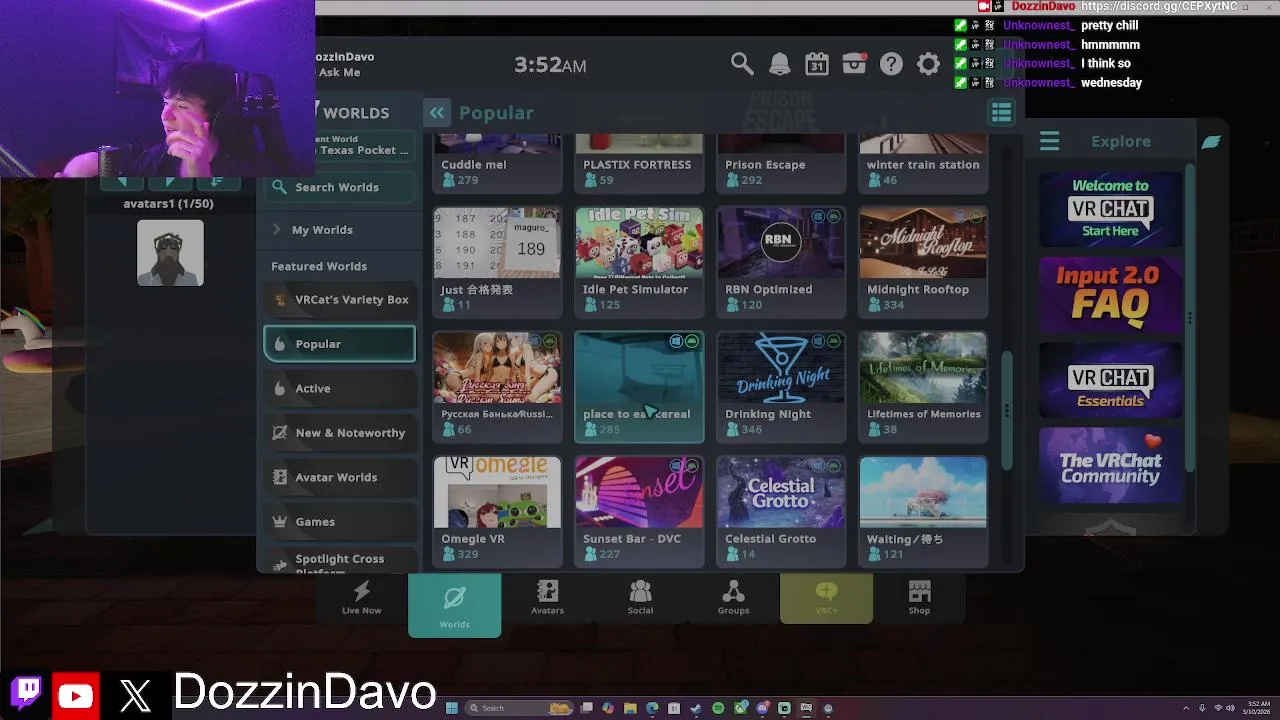The height and width of the screenshot is (720, 1280).
Task: Open the Windows Start button
Action: click(451, 708)
